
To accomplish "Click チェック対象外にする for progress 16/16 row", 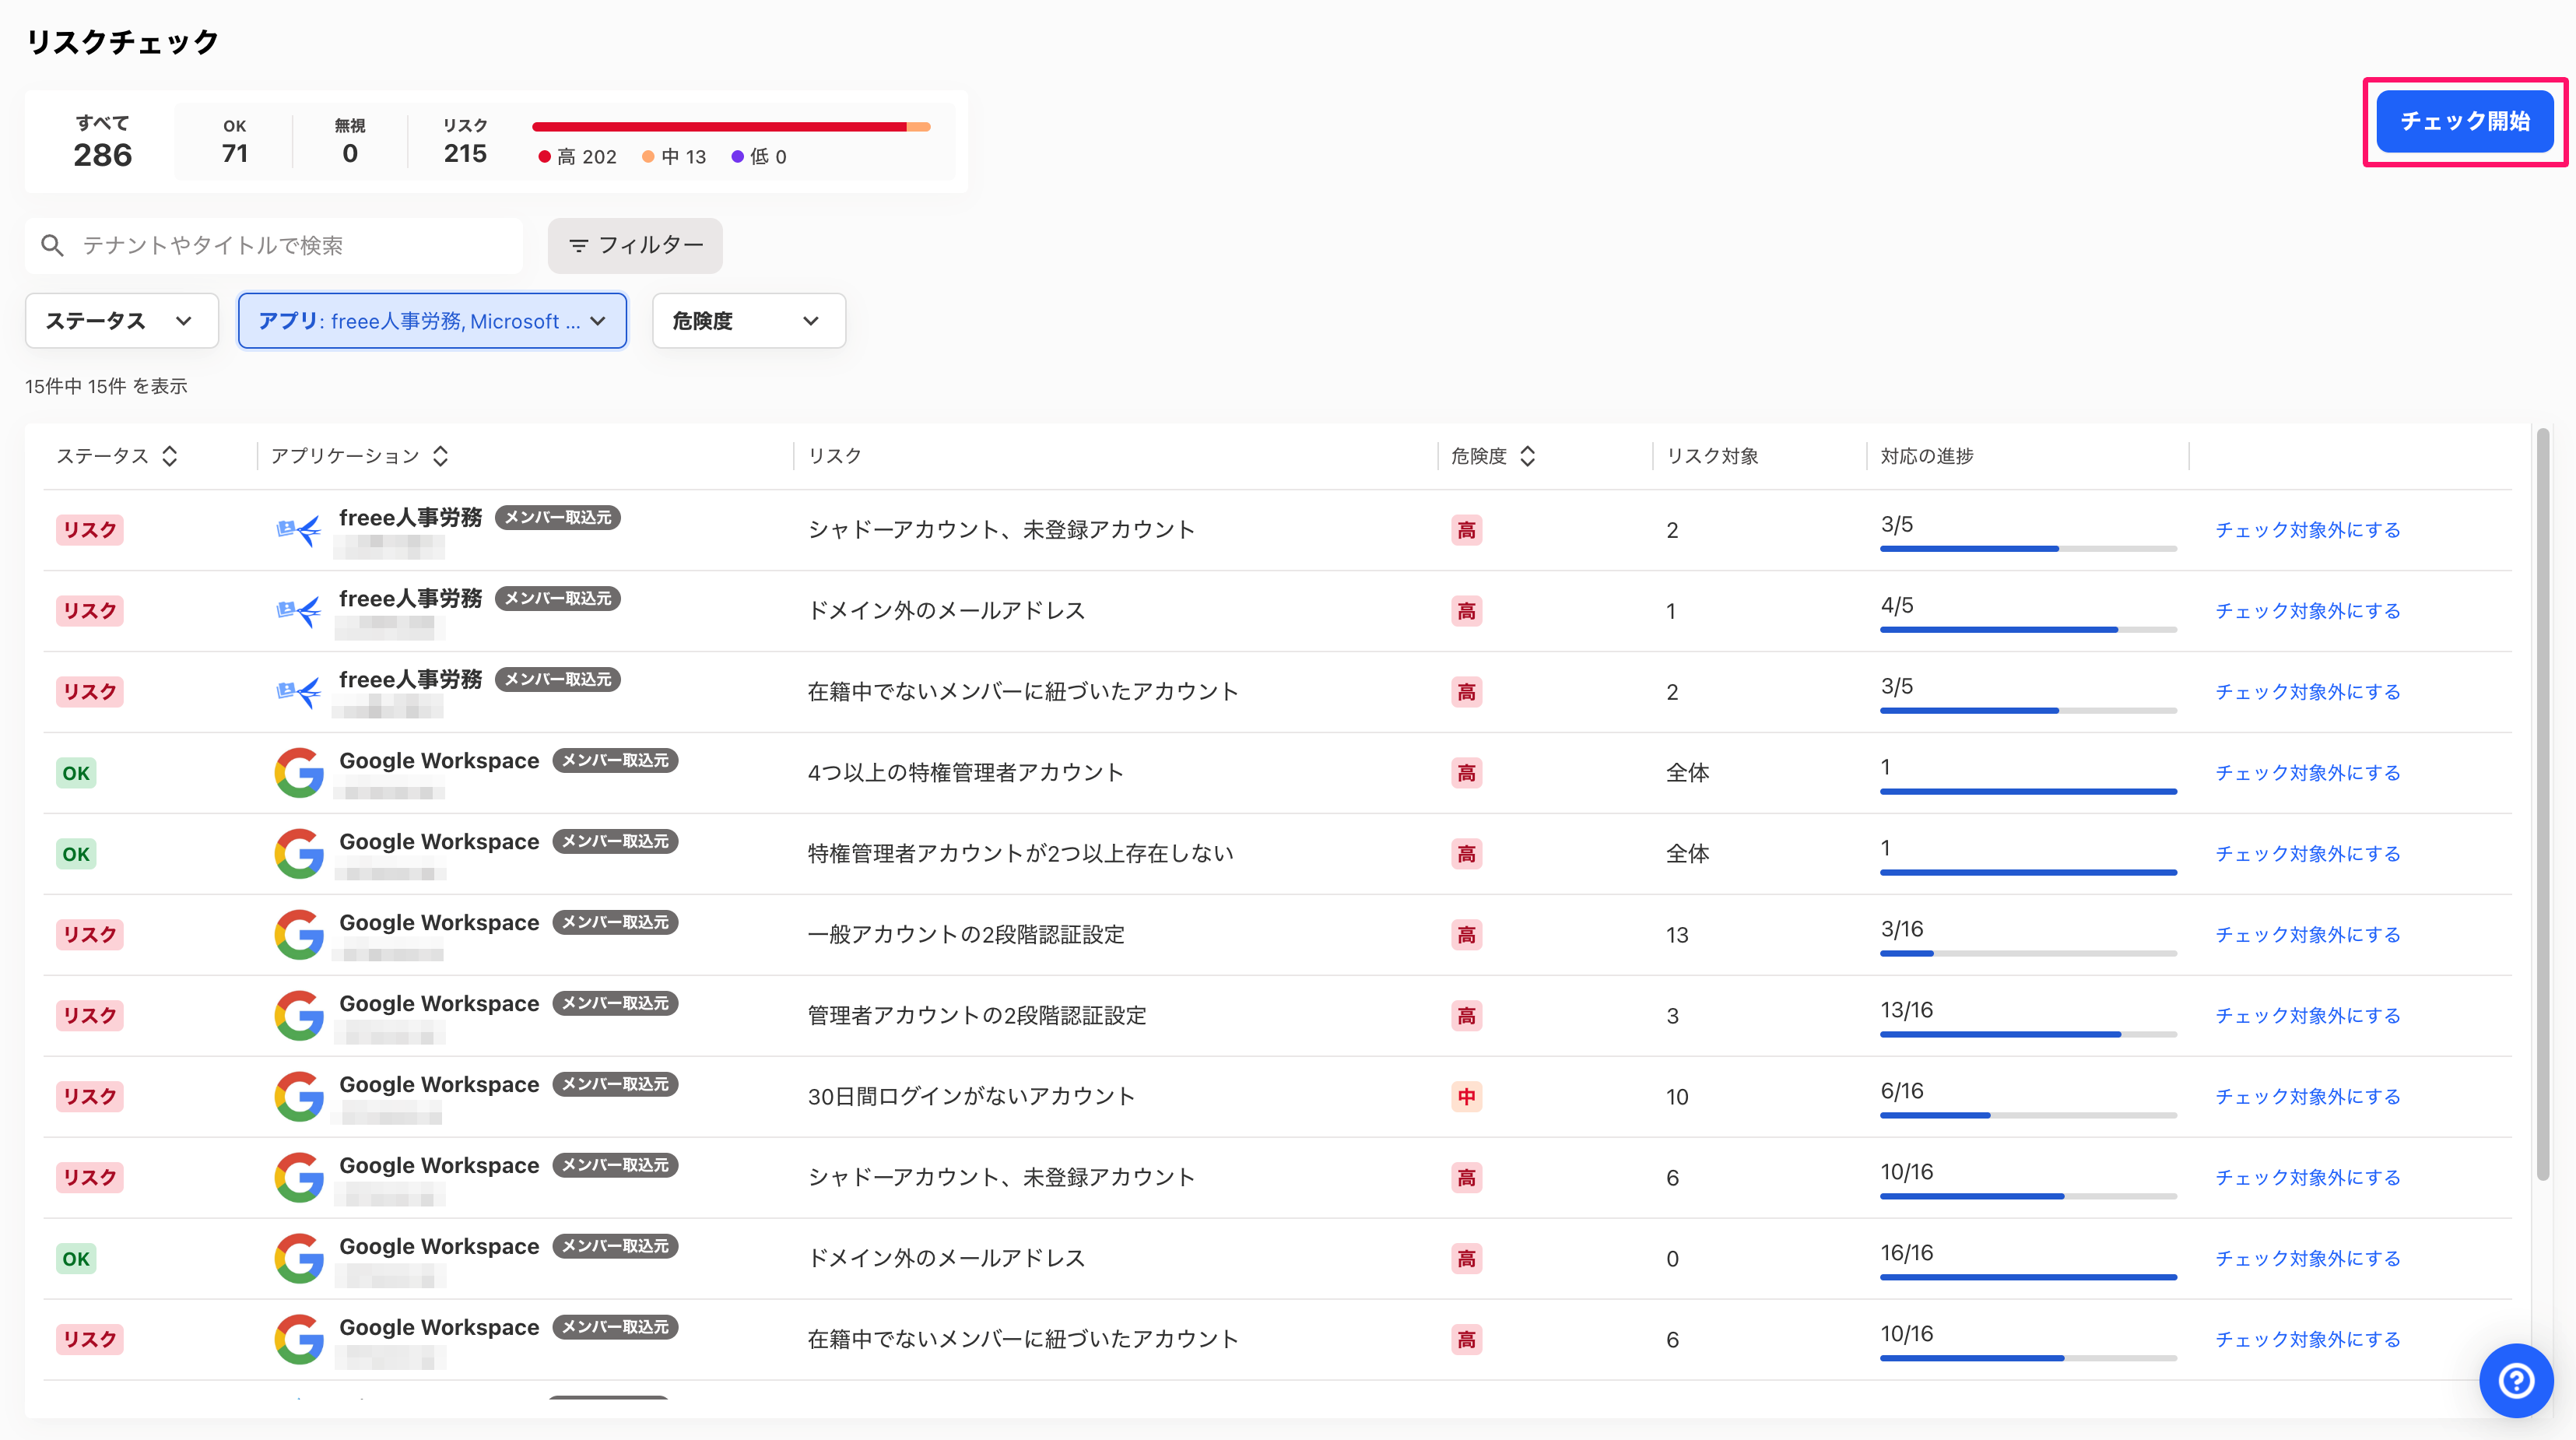I will coord(2307,1259).
